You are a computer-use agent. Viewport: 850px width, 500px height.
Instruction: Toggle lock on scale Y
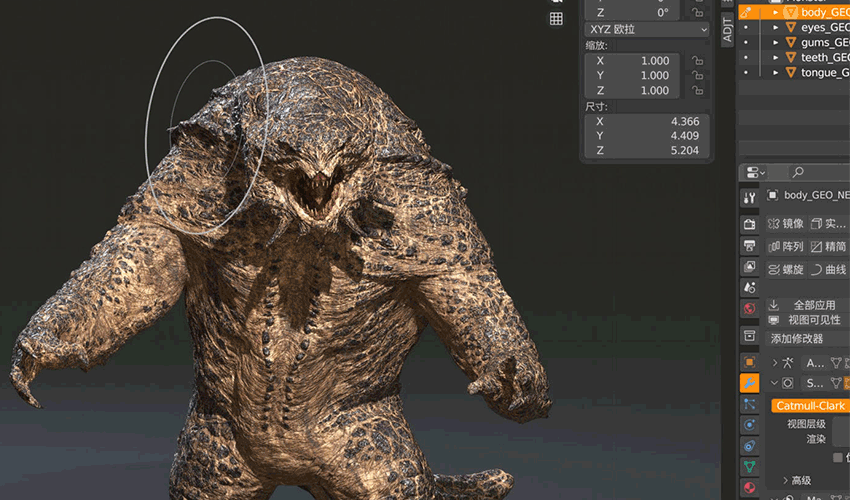pos(697,75)
